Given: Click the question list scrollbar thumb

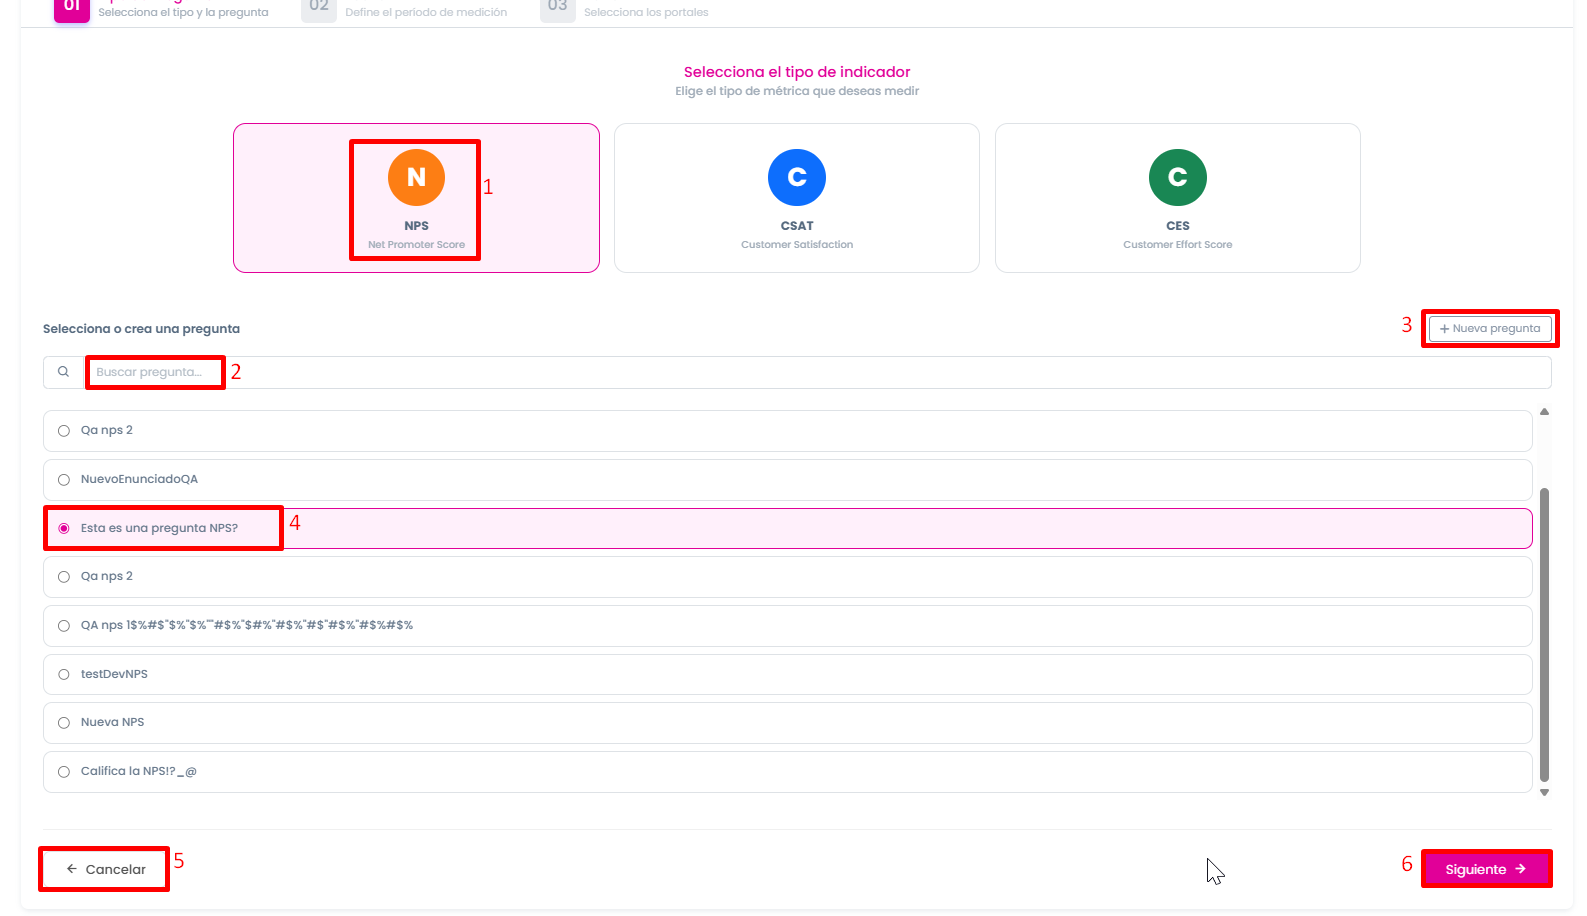Looking at the screenshot, I should pyautogui.click(x=1544, y=634).
